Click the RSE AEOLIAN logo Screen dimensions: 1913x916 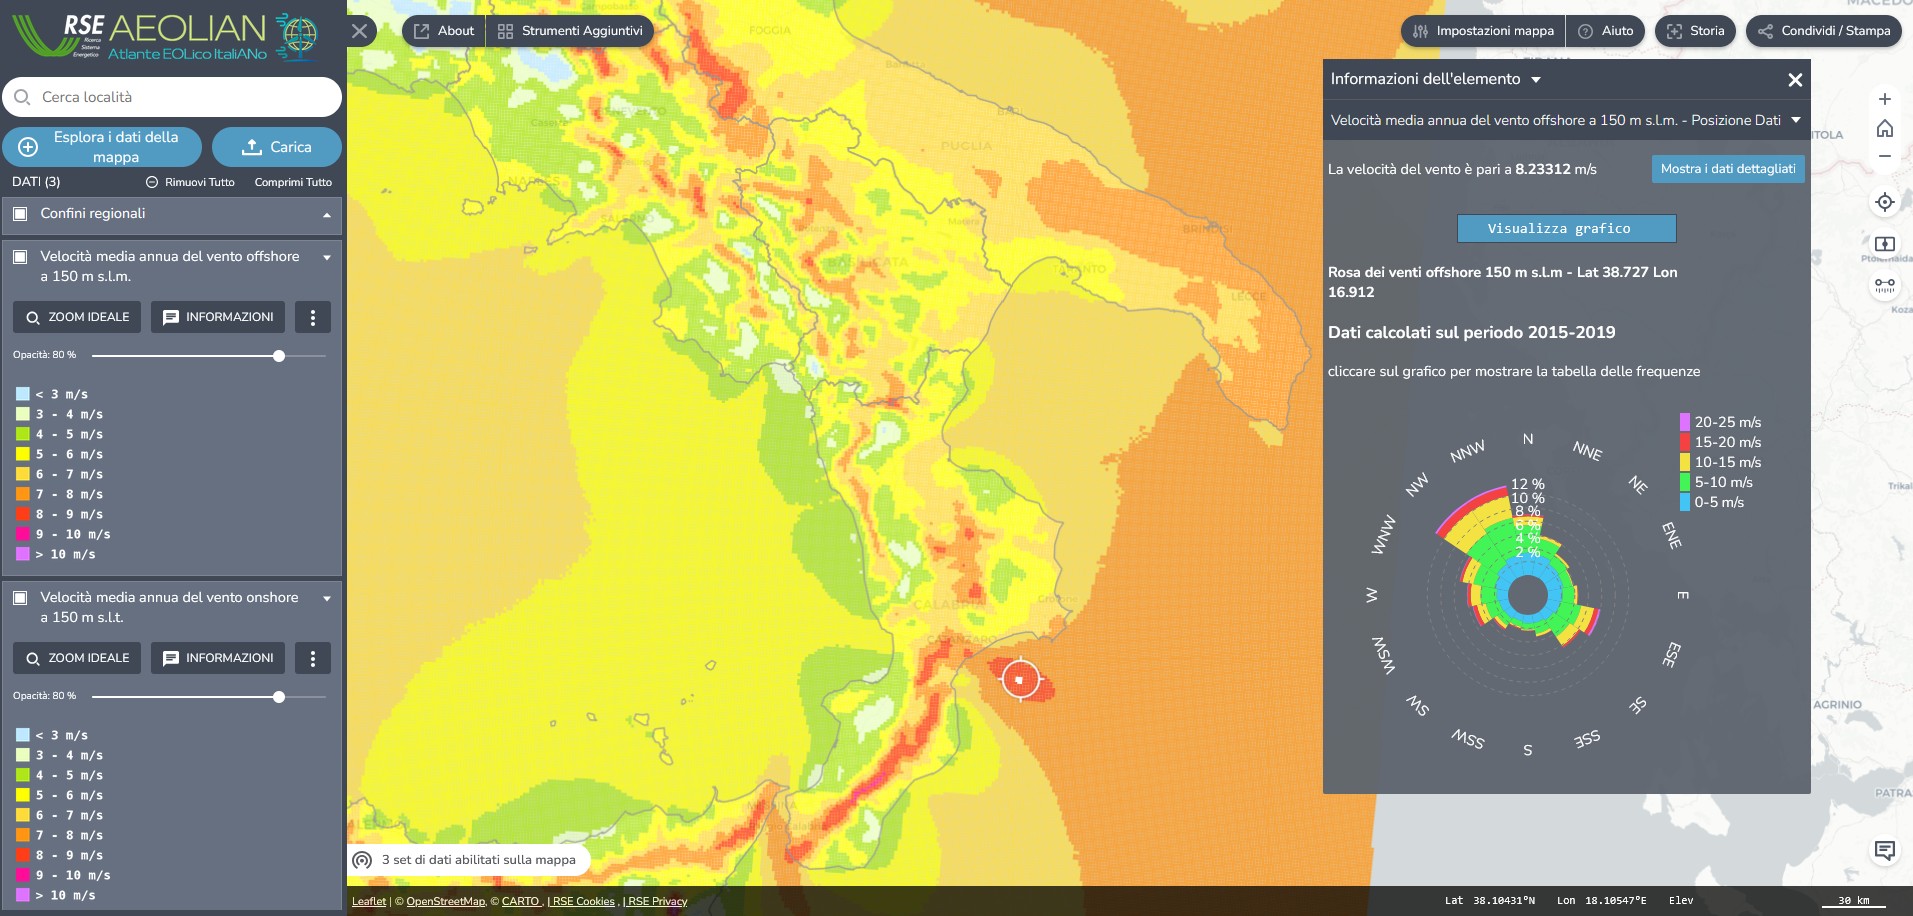pyautogui.click(x=166, y=36)
